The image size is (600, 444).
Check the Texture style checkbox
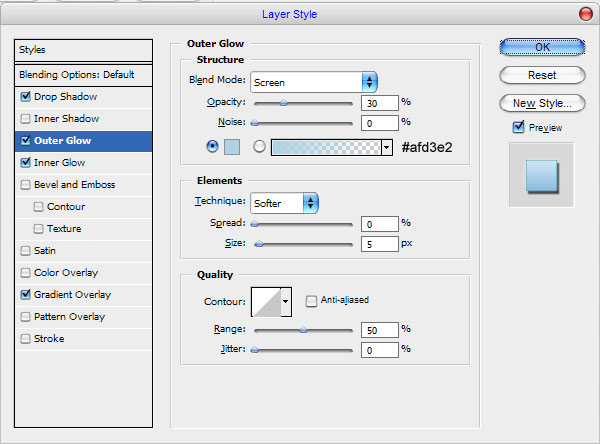(x=38, y=229)
